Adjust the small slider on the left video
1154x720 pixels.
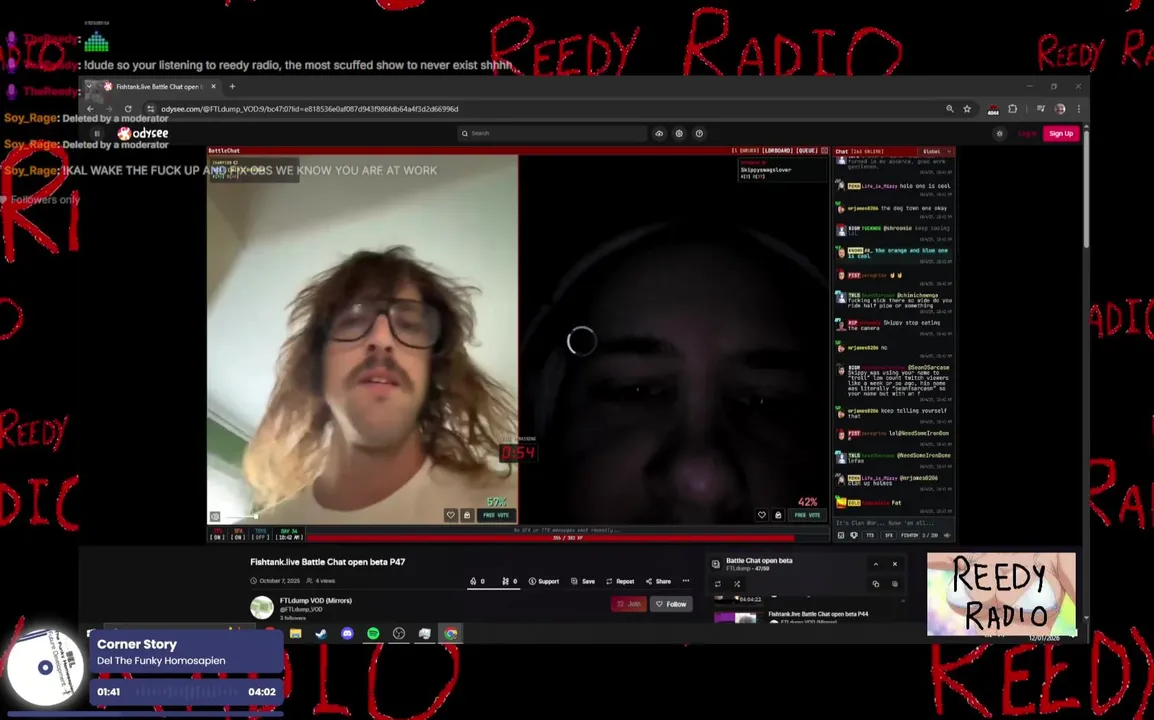pos(241,517)
